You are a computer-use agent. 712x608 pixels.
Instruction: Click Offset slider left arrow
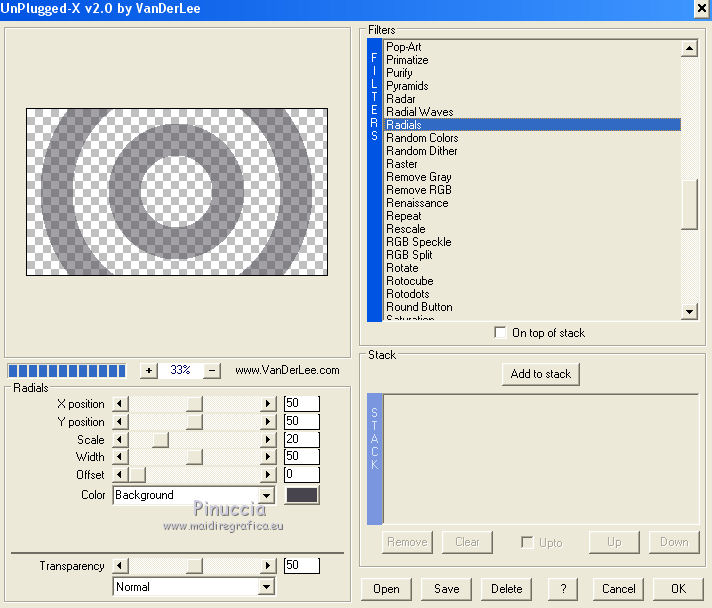click(x=120, y=474)
